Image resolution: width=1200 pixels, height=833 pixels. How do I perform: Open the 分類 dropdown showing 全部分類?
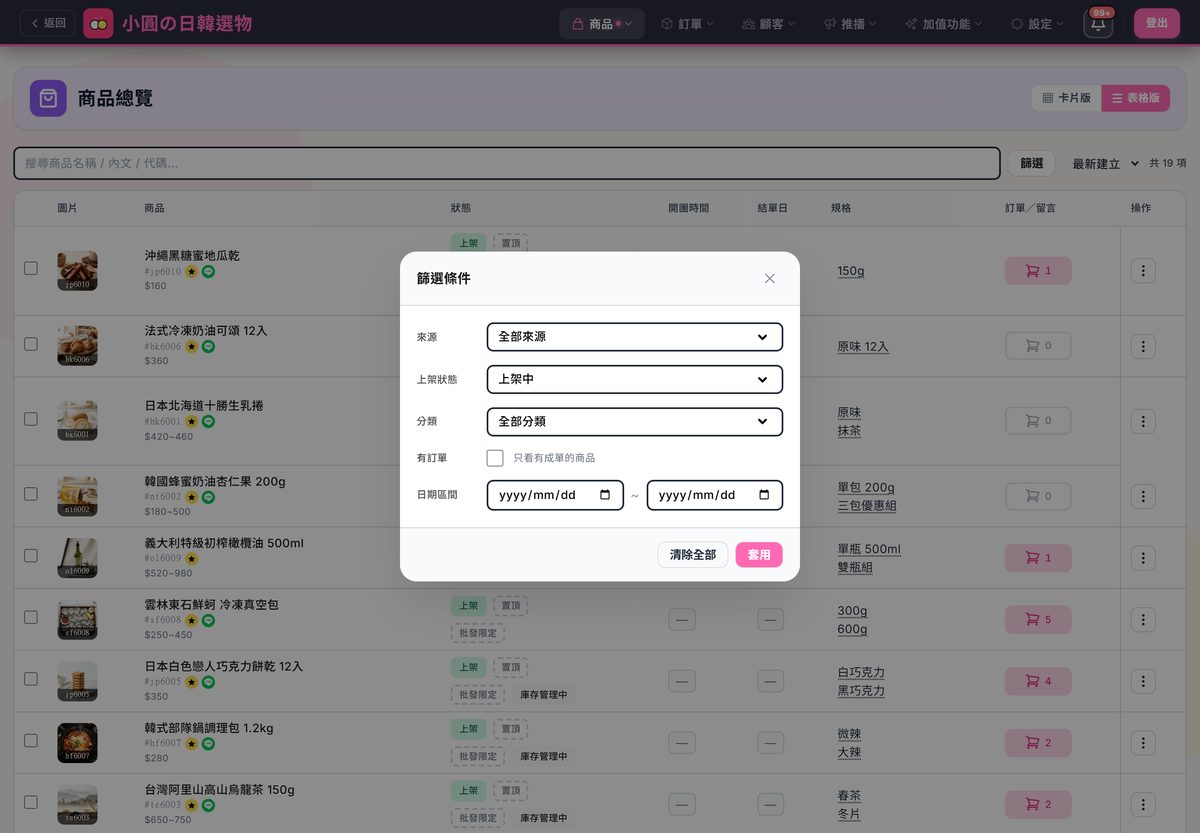click(x=634, y=422)
